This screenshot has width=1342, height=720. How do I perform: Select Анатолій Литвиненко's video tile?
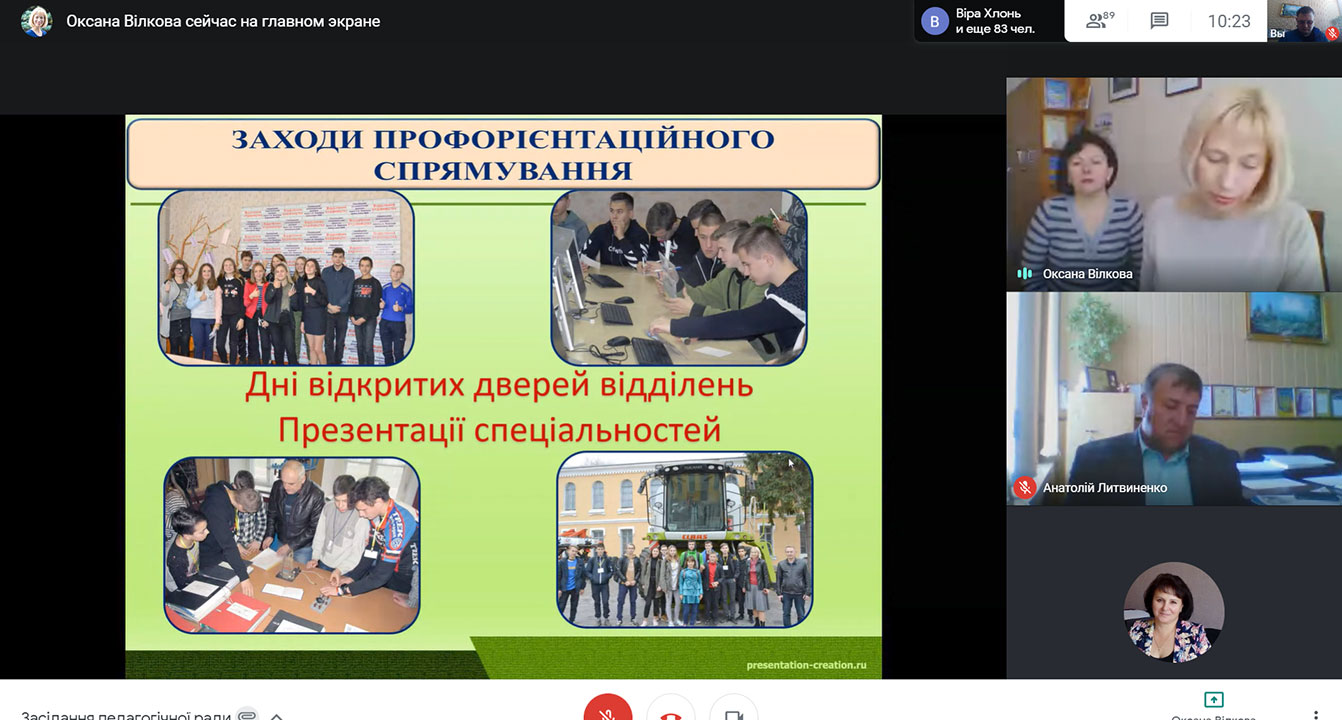point(1174,398)
